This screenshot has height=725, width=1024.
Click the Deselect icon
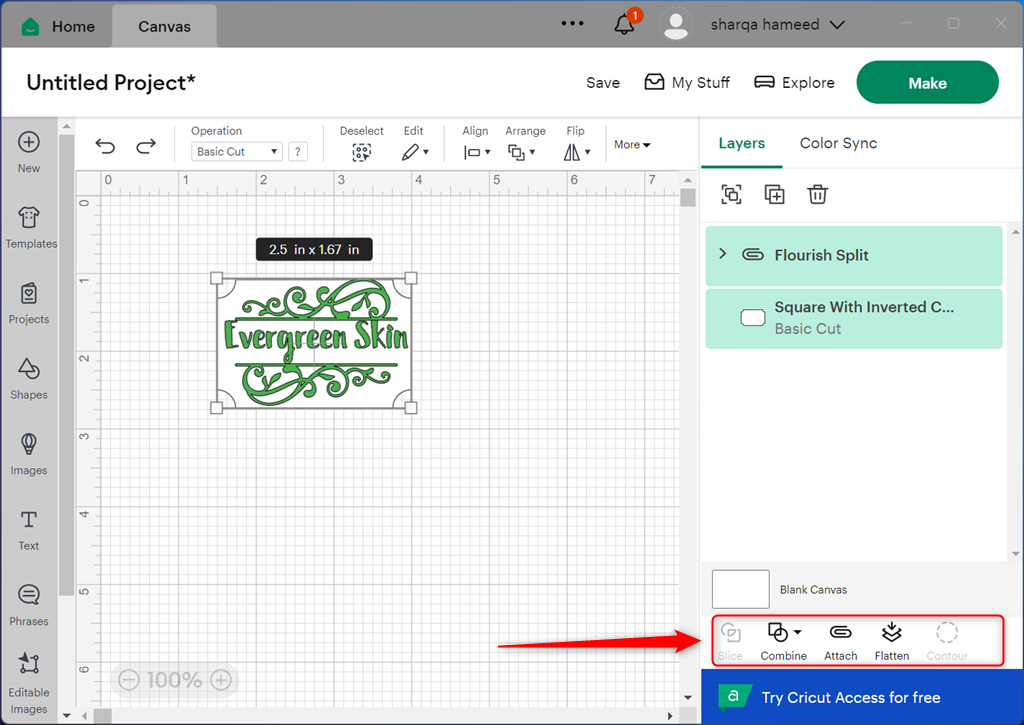(x=361, y=152)
